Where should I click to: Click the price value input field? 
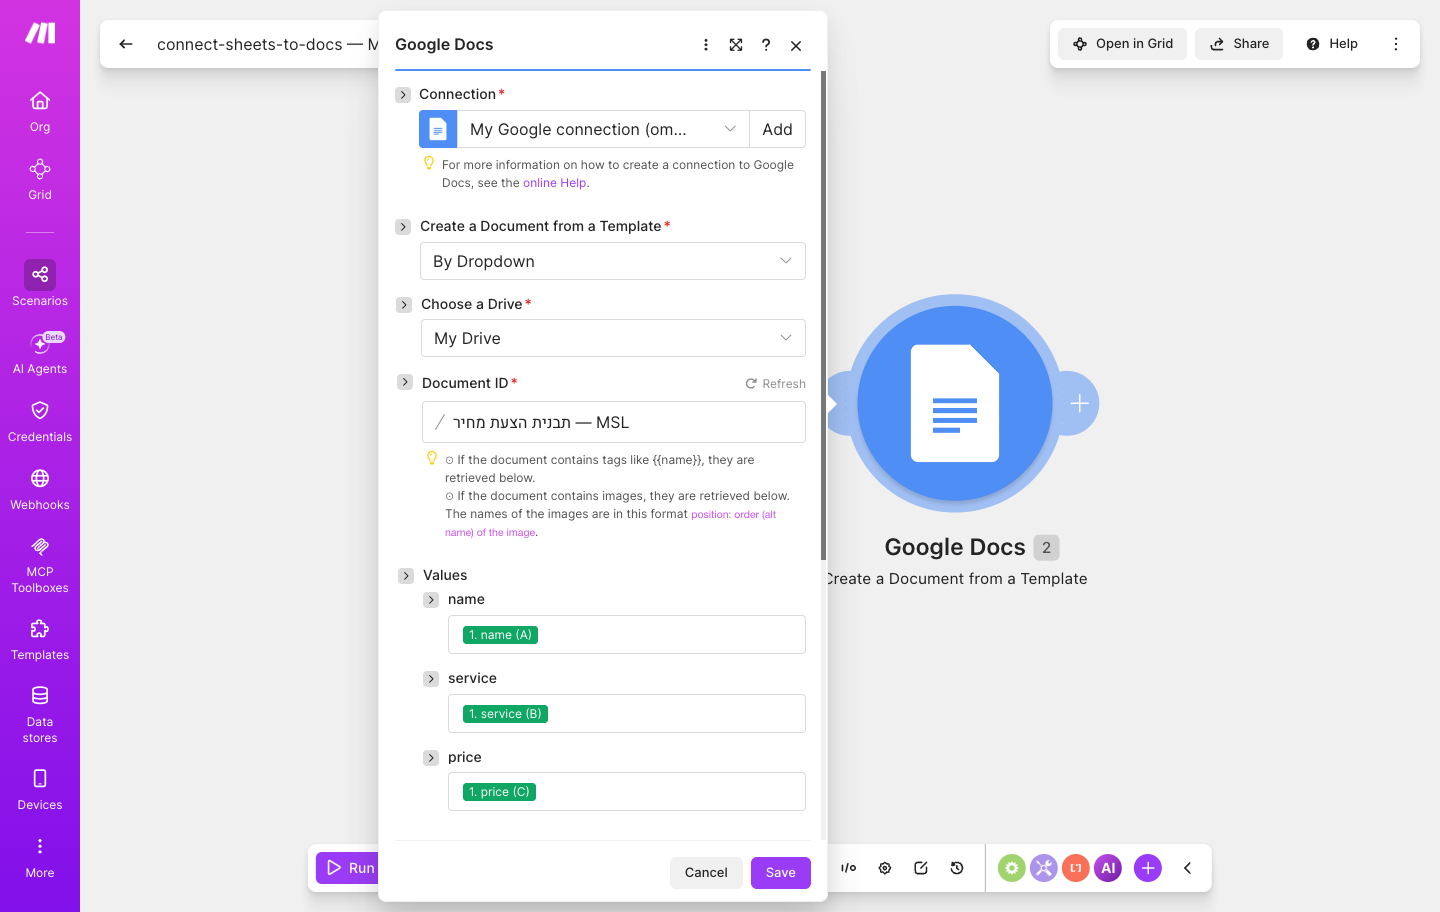pos(627,792)
